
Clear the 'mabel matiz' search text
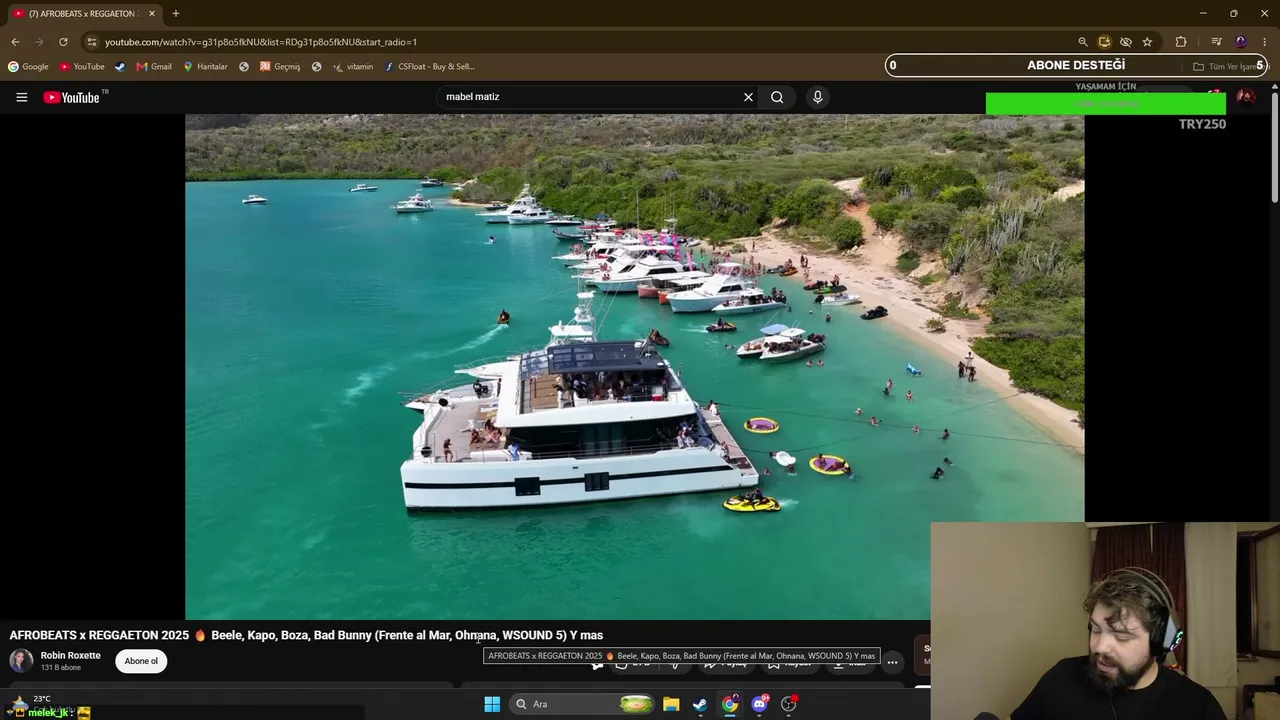748,97
